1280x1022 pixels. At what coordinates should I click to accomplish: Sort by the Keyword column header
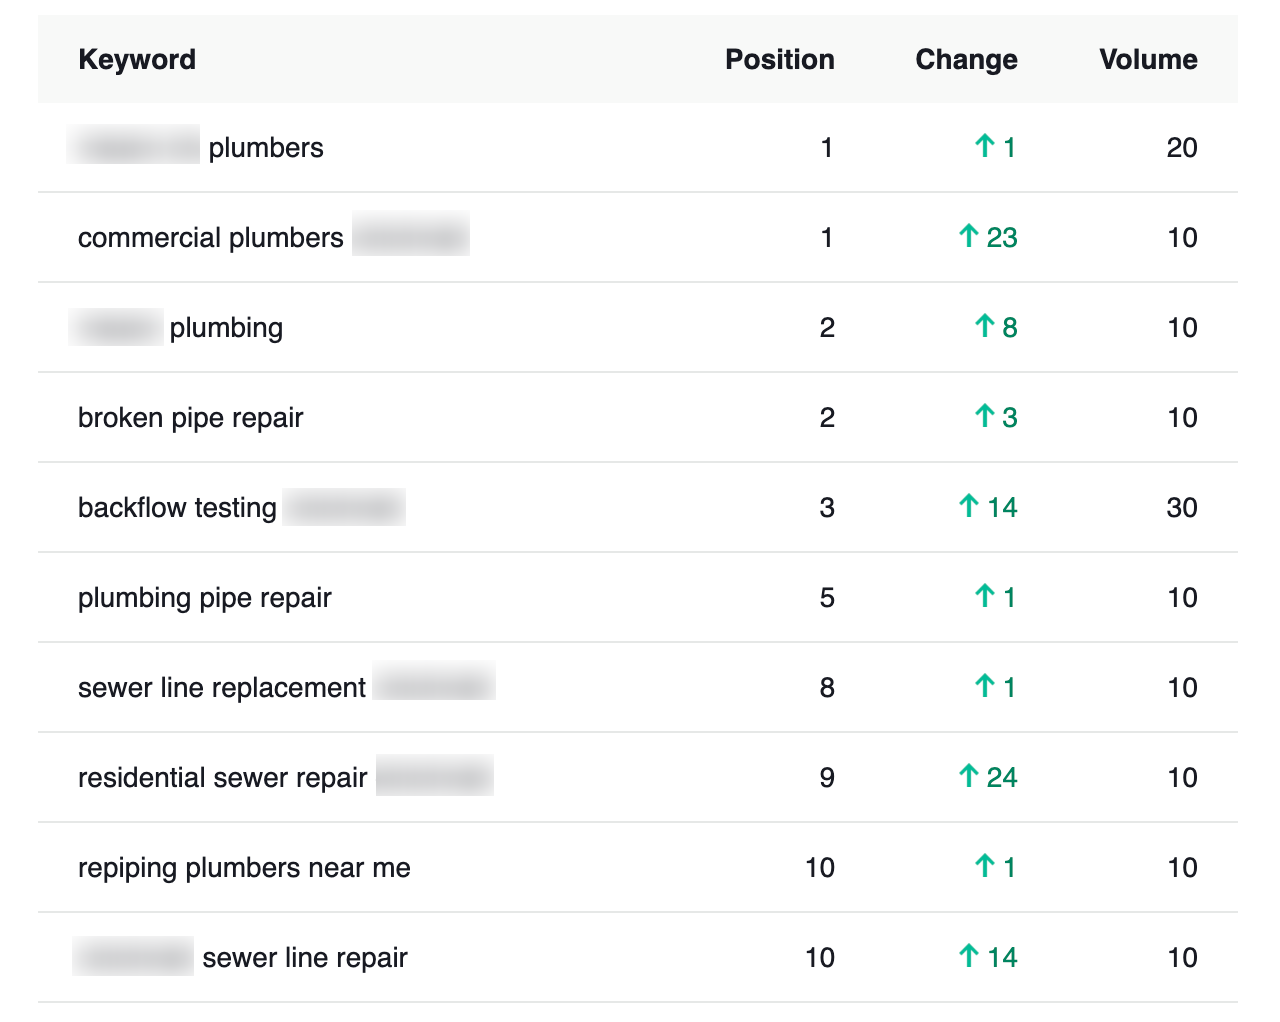(137, 60)
